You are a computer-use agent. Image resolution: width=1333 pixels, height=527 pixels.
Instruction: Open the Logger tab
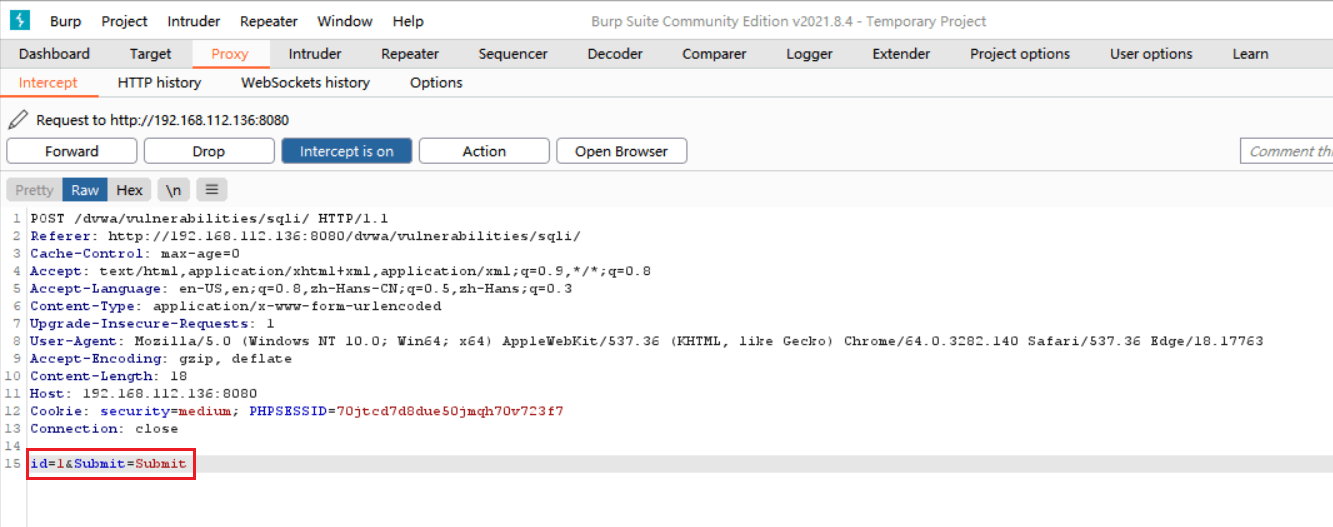[x=809, y=54]
